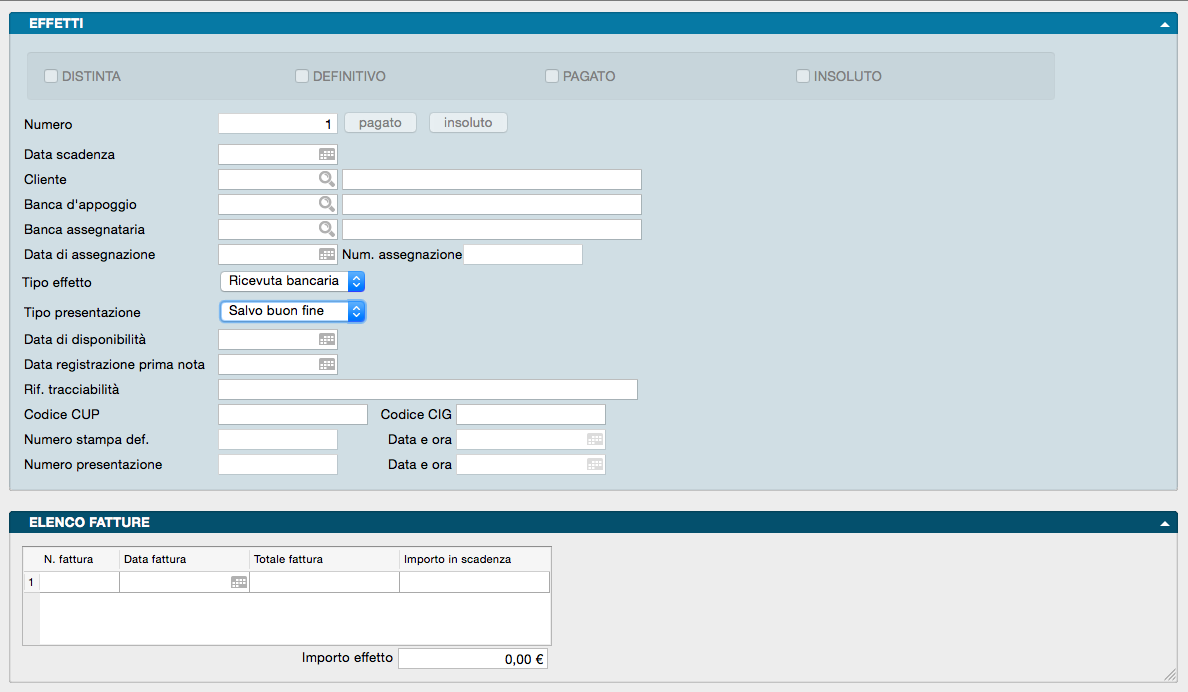Toggle the DEFINITIVO checkbox

[x=302, y=76]
